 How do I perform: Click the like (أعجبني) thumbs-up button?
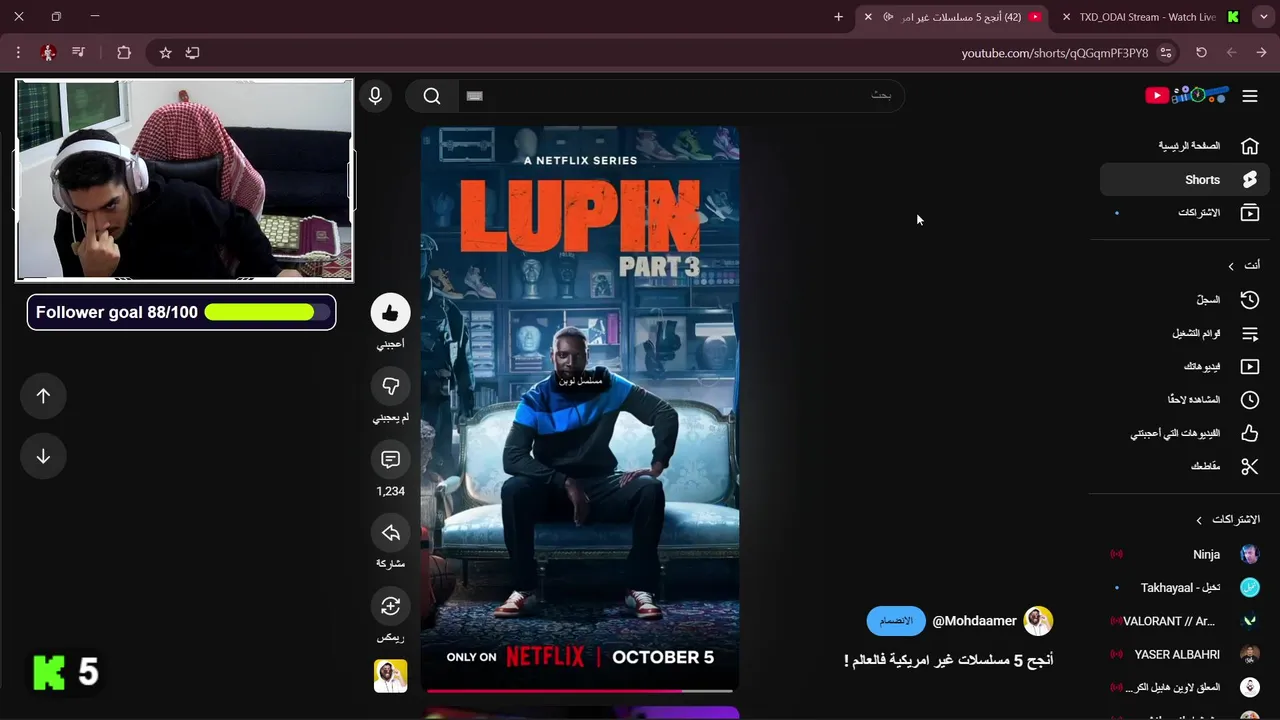click(x=391, y=313)
